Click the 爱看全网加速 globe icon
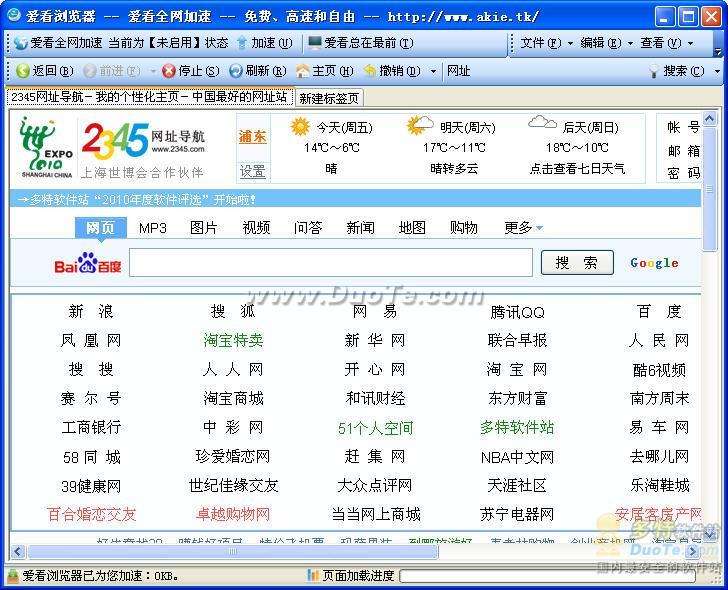This screenshot has width=728, height=590. 21,43
